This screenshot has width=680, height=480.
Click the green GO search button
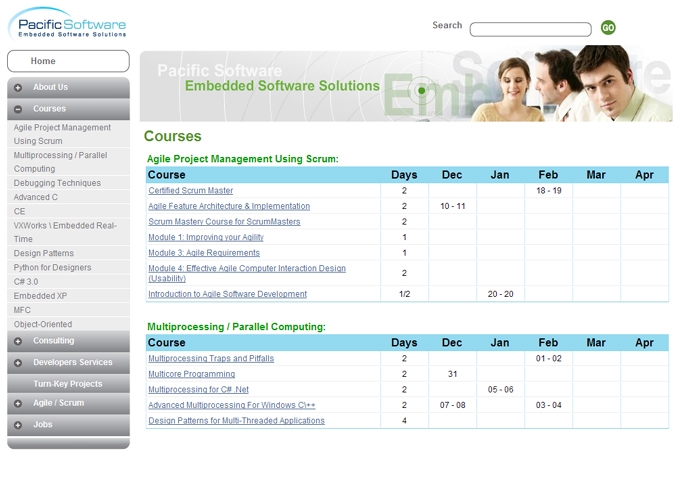point(608,28)
